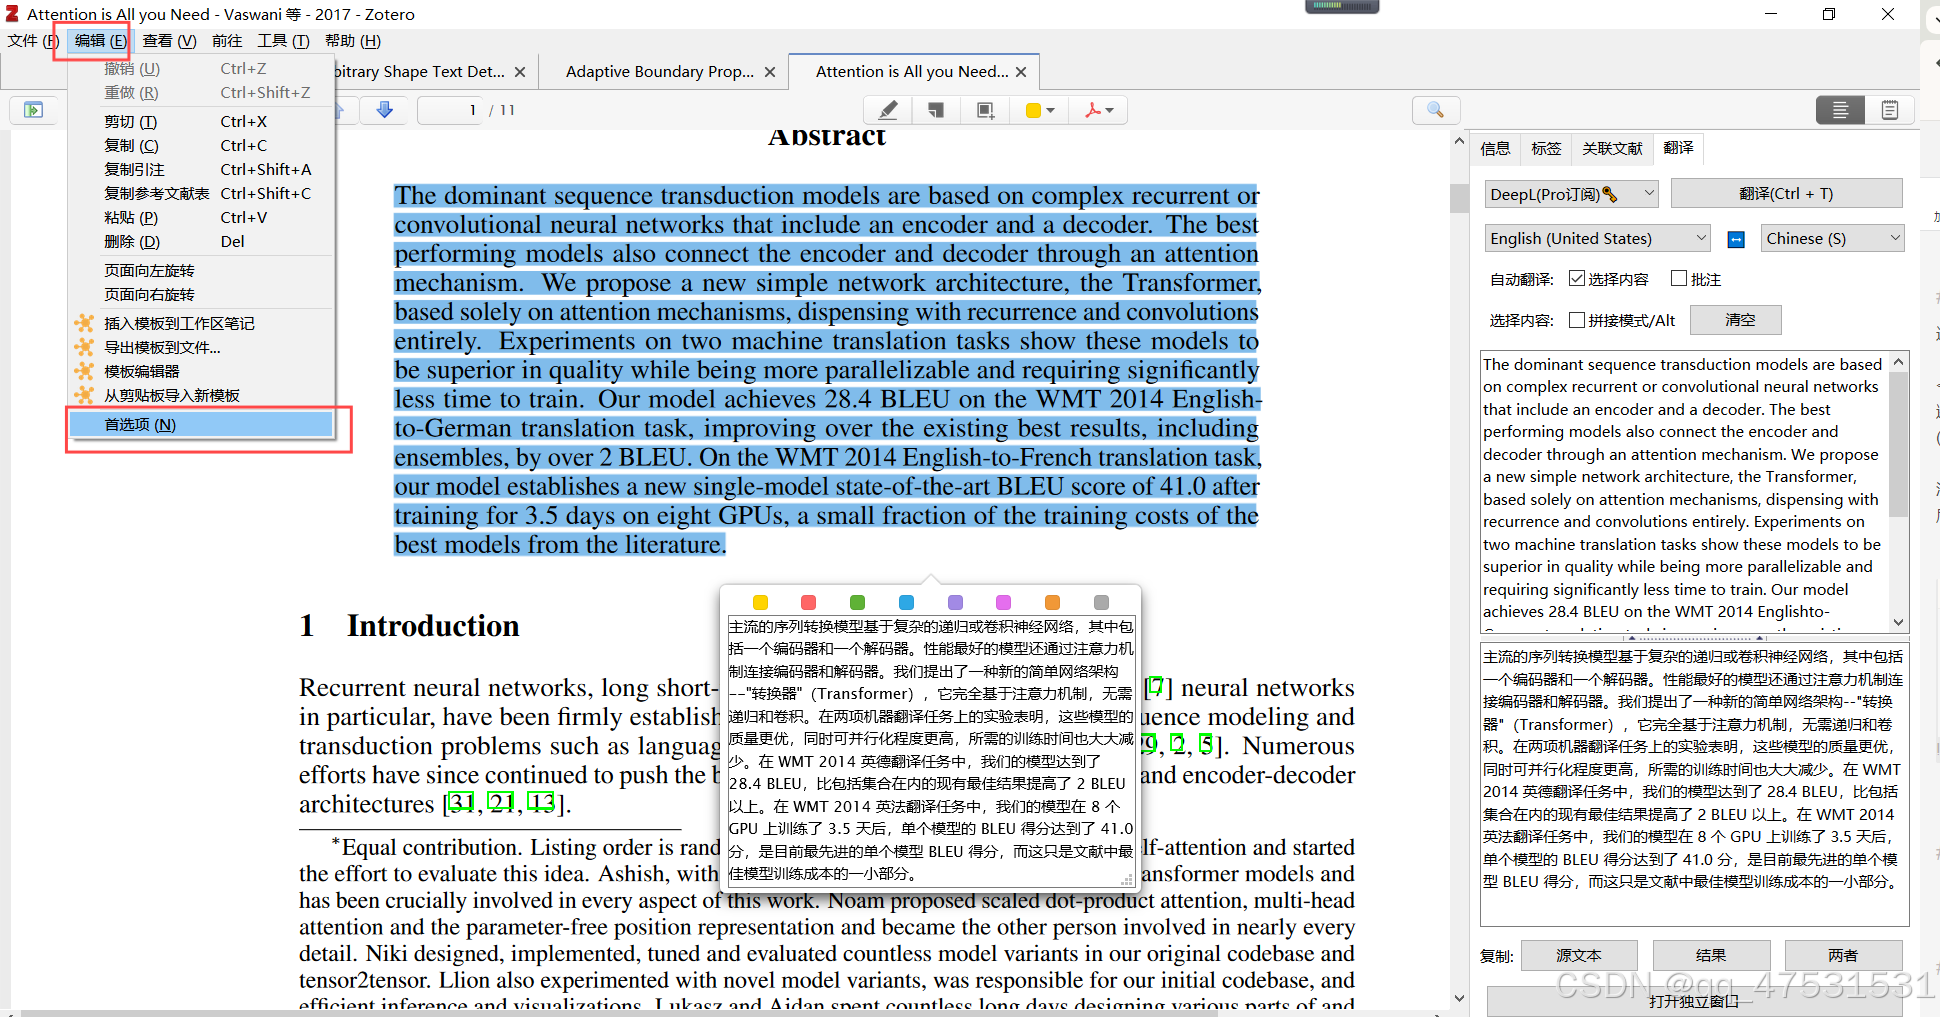Screen dimensions: 1940x1017
Task: Open the 编辑 (E) menu
Action: coord(100,41)
